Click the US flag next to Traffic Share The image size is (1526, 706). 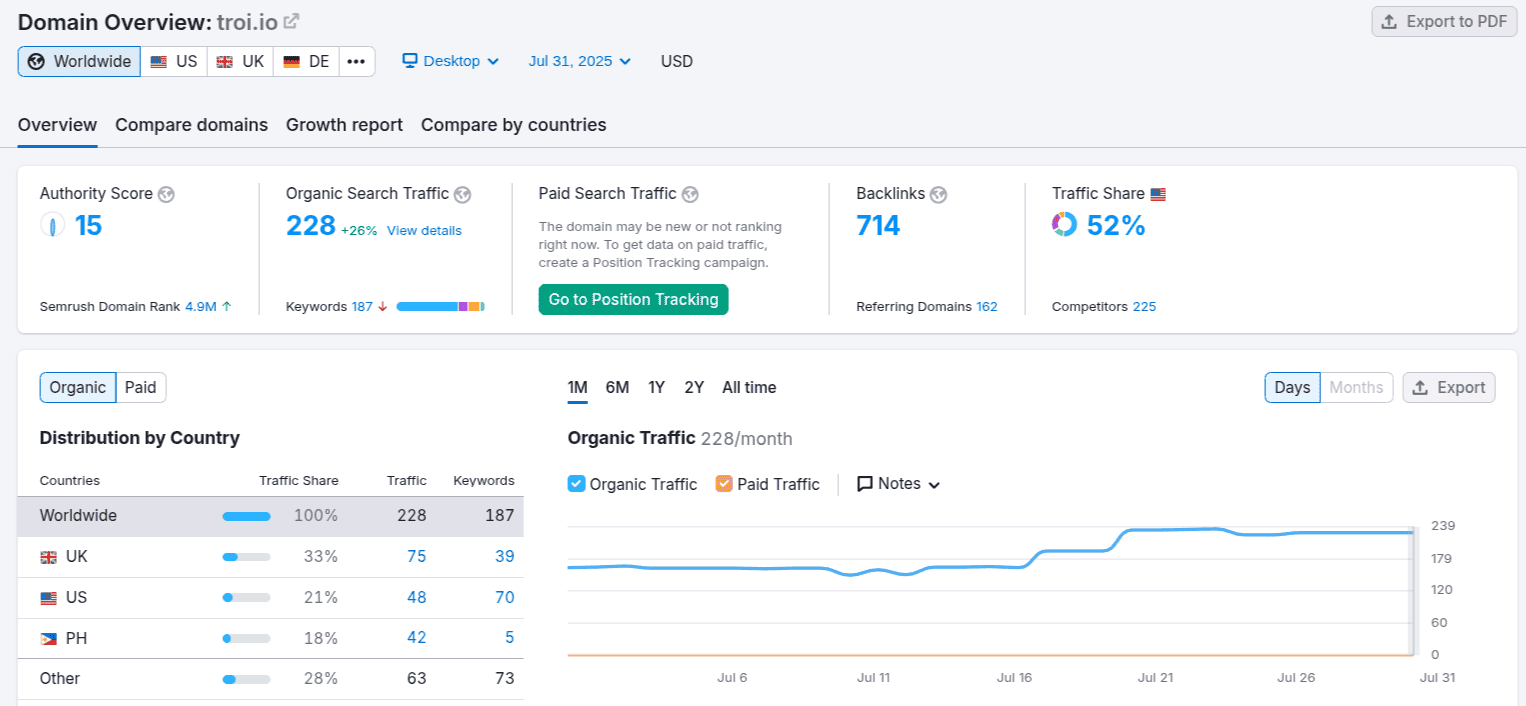coord(1158,194)
